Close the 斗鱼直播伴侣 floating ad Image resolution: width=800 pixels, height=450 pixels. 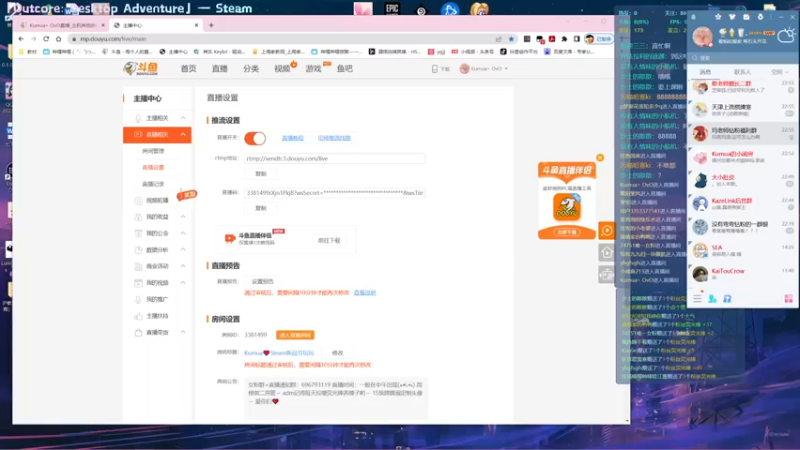coord(600,158)
